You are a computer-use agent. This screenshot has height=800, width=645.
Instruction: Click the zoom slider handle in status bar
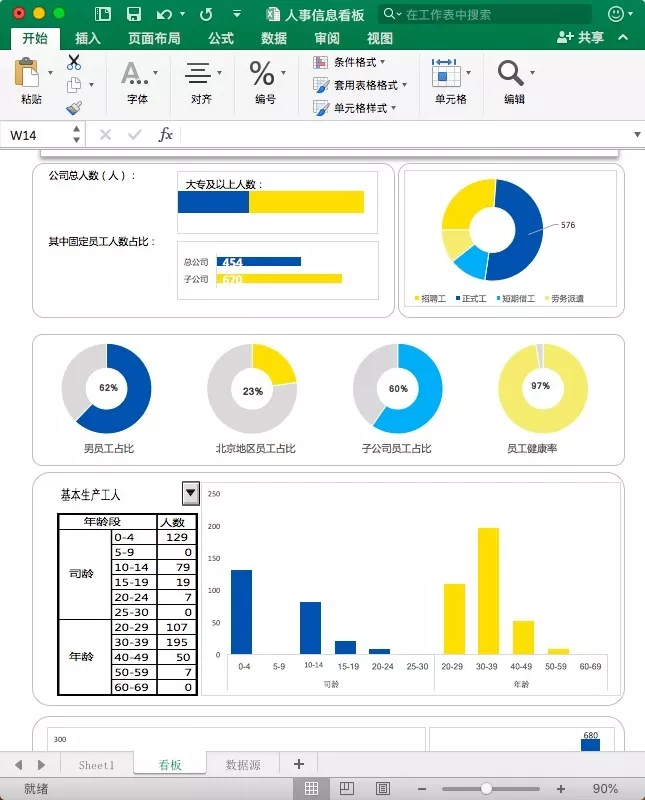[486, 789]
